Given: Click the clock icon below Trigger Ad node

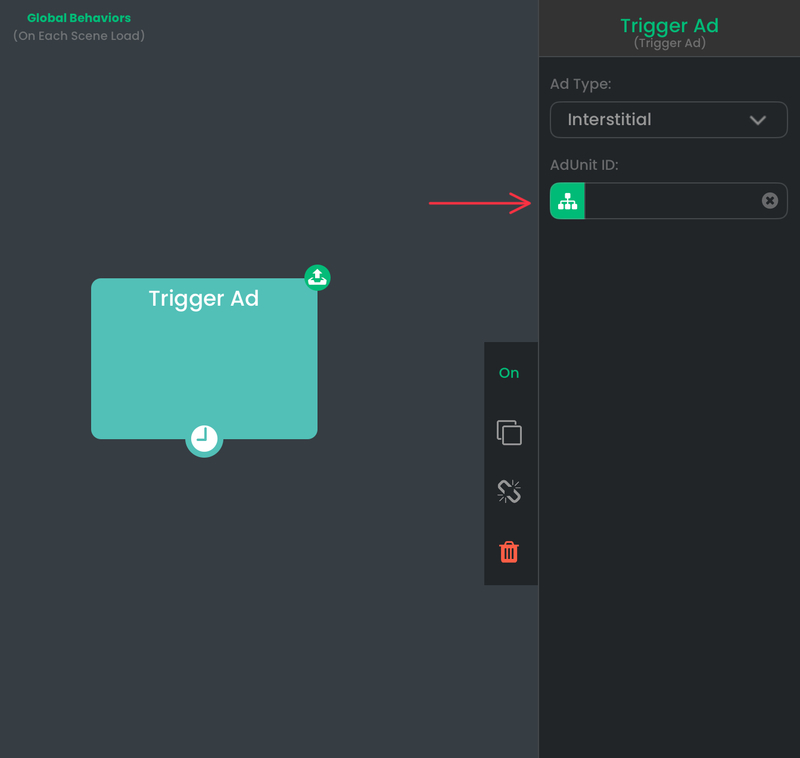Looking at the screenshot, I should [204, 439].
